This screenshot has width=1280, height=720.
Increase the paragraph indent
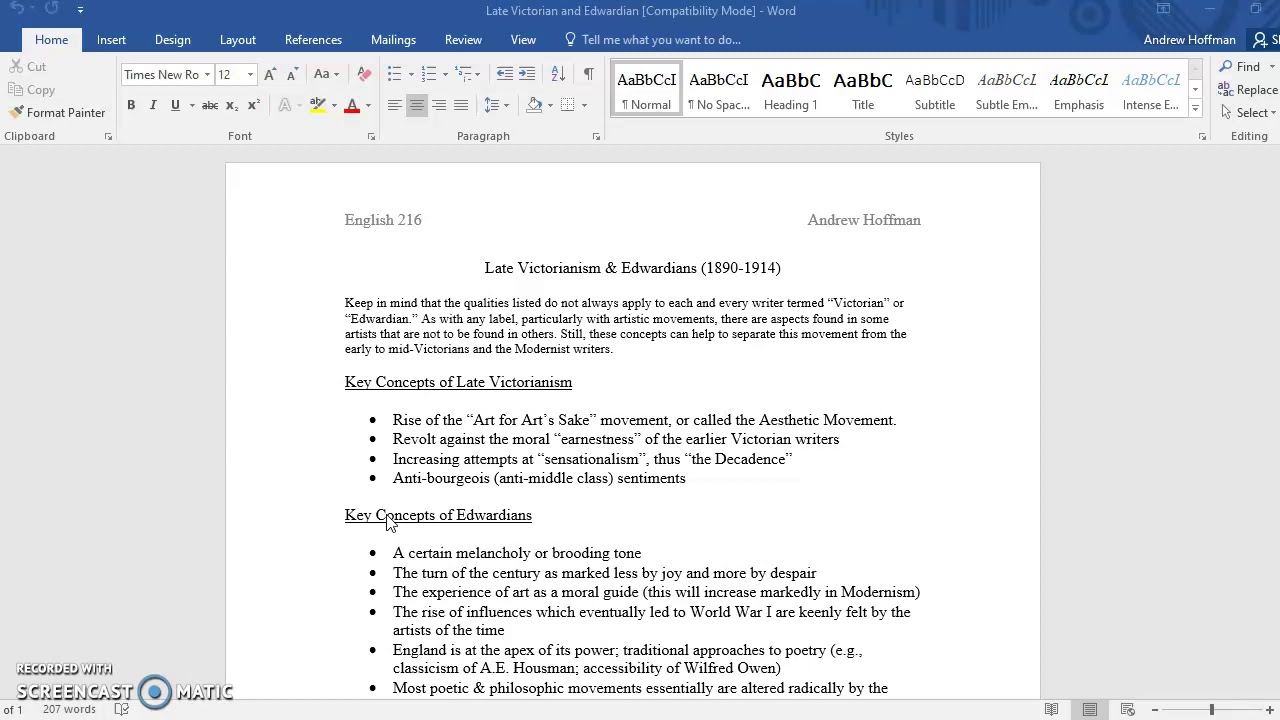tap(529, 75)
